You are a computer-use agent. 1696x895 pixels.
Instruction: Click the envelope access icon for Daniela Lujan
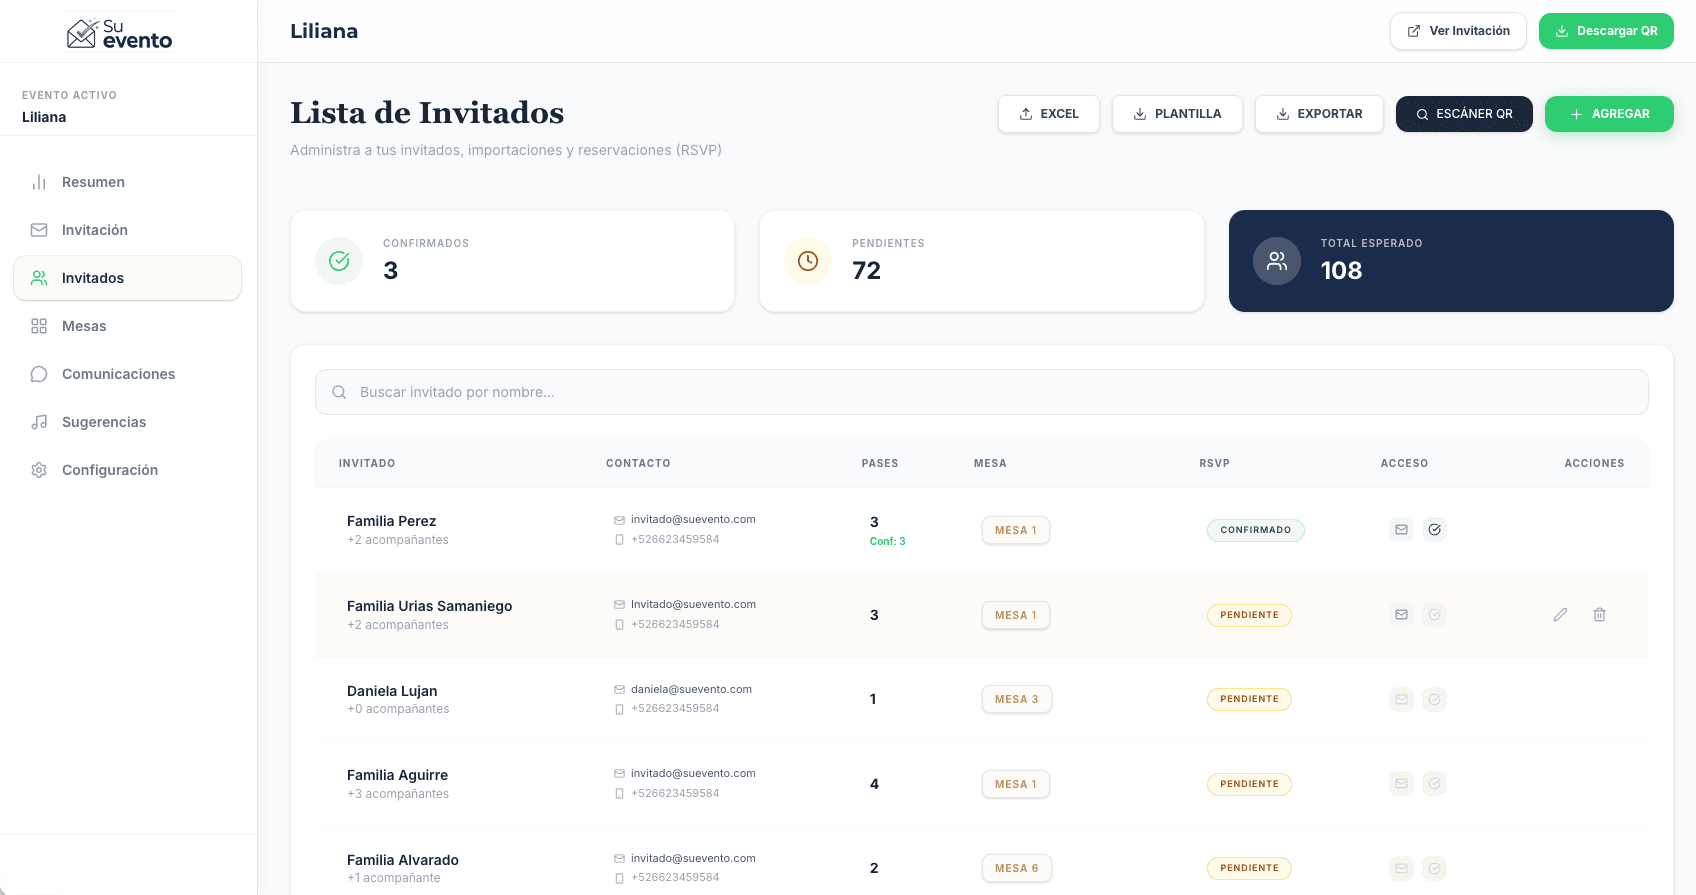(1401, 699)
